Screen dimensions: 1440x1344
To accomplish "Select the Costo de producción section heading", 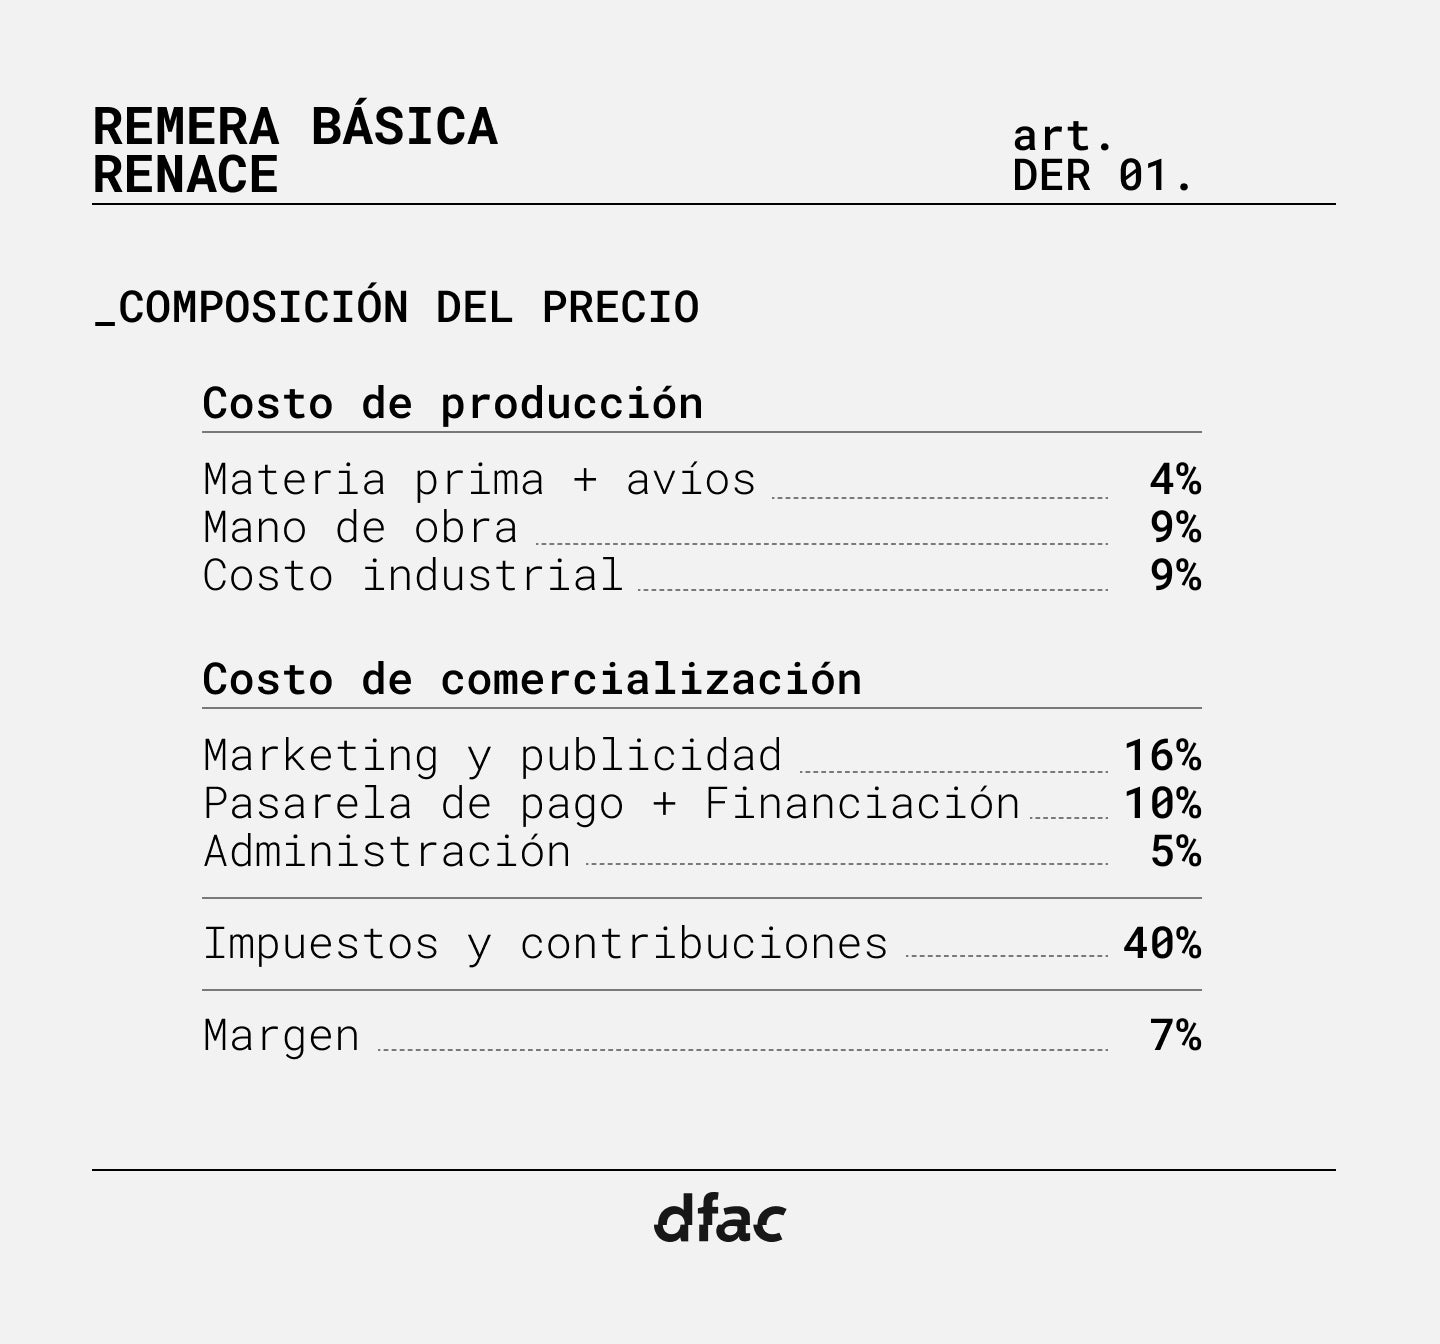I will (x=453, y=403).
